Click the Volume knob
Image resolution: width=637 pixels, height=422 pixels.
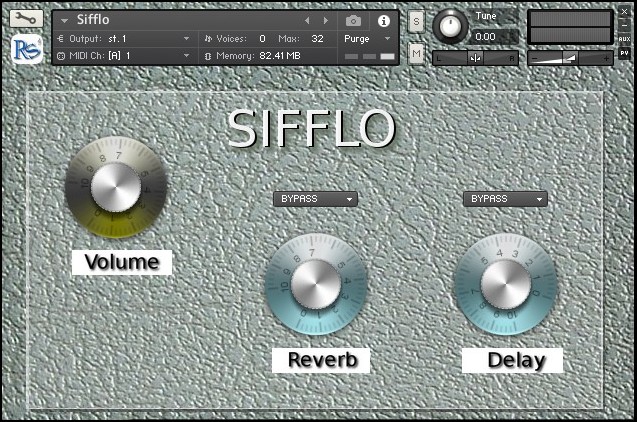pos(116,187)
